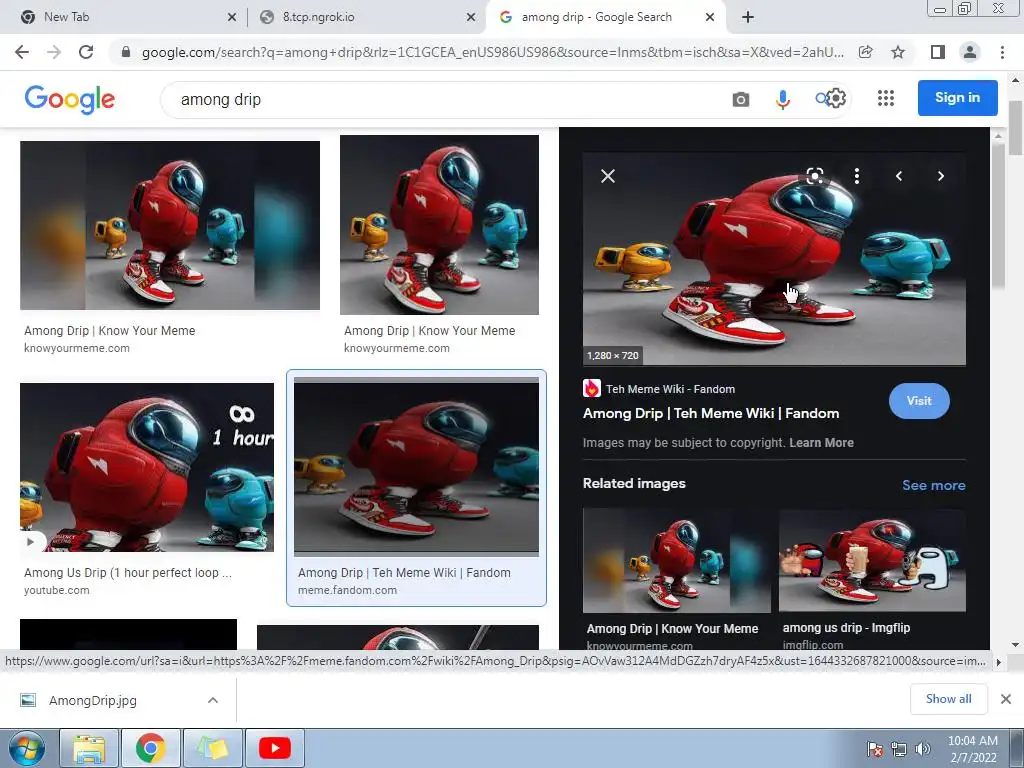Click Teh Meme Wiki - Fandom source
The image size is (1024, 768).
[670, 389]
